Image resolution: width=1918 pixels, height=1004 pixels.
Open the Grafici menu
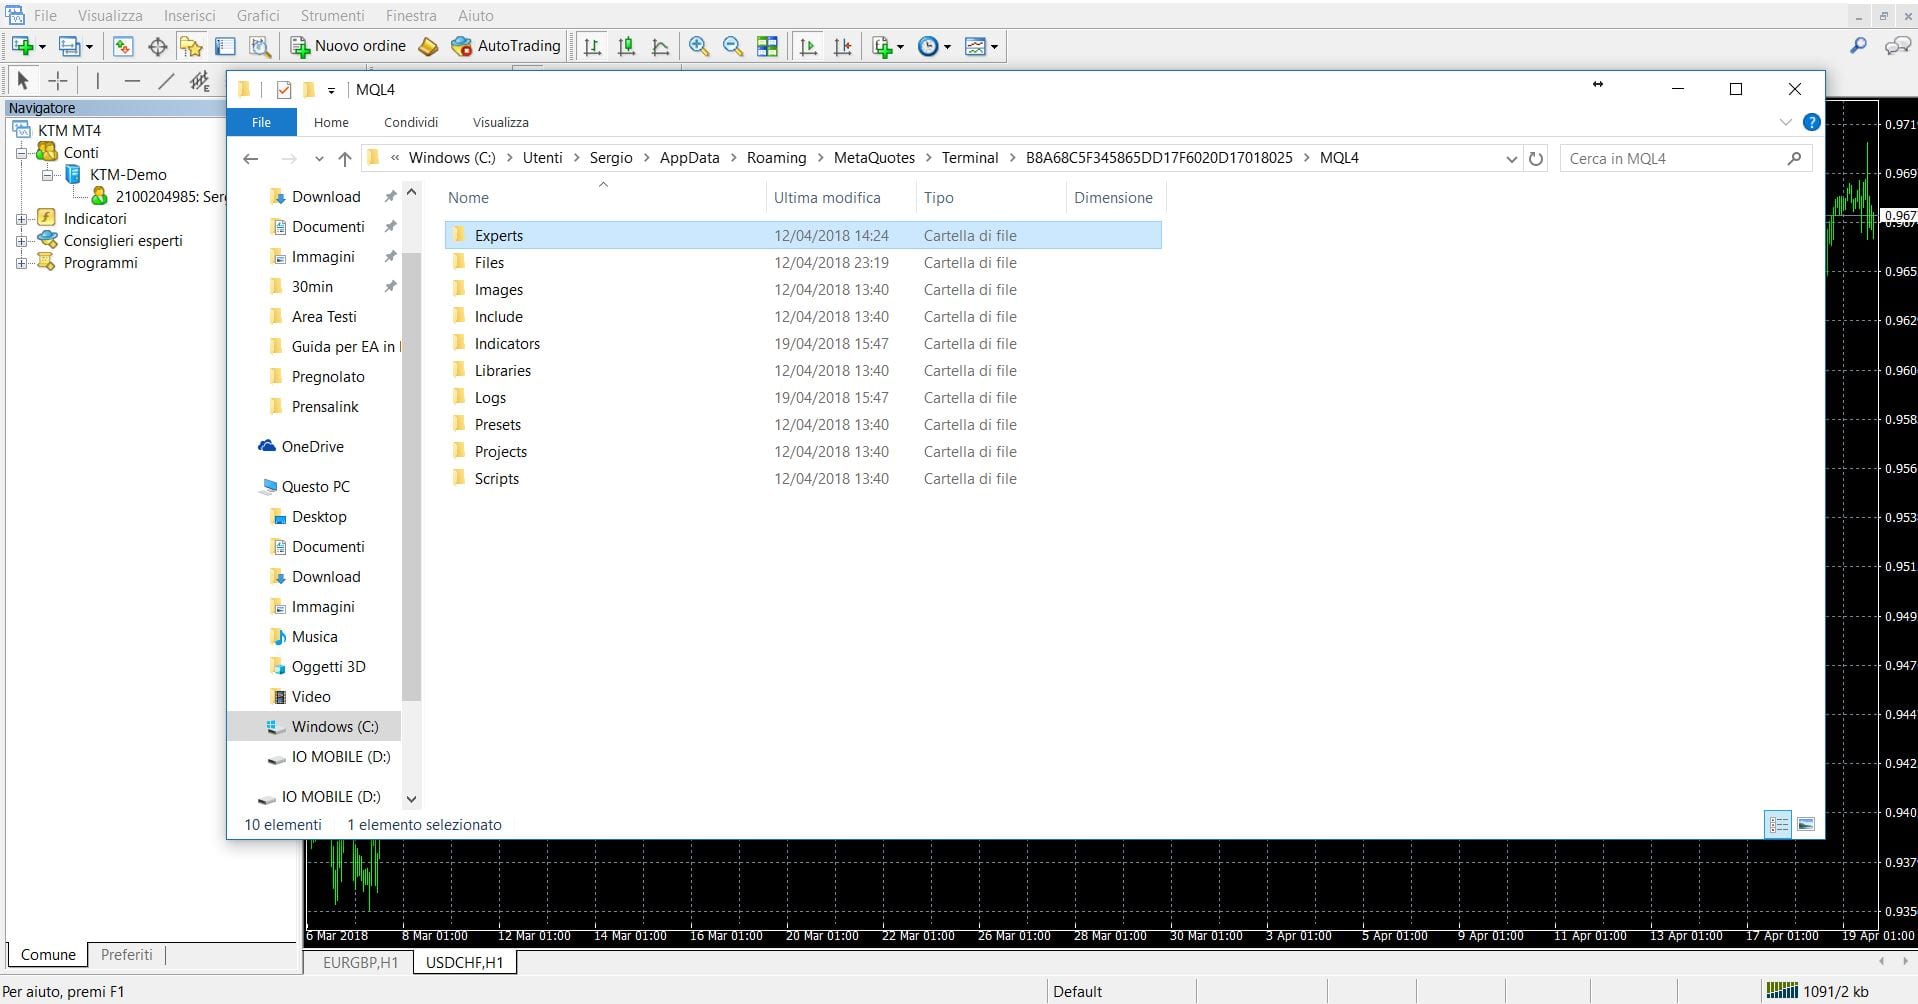(x=258, y=15)
